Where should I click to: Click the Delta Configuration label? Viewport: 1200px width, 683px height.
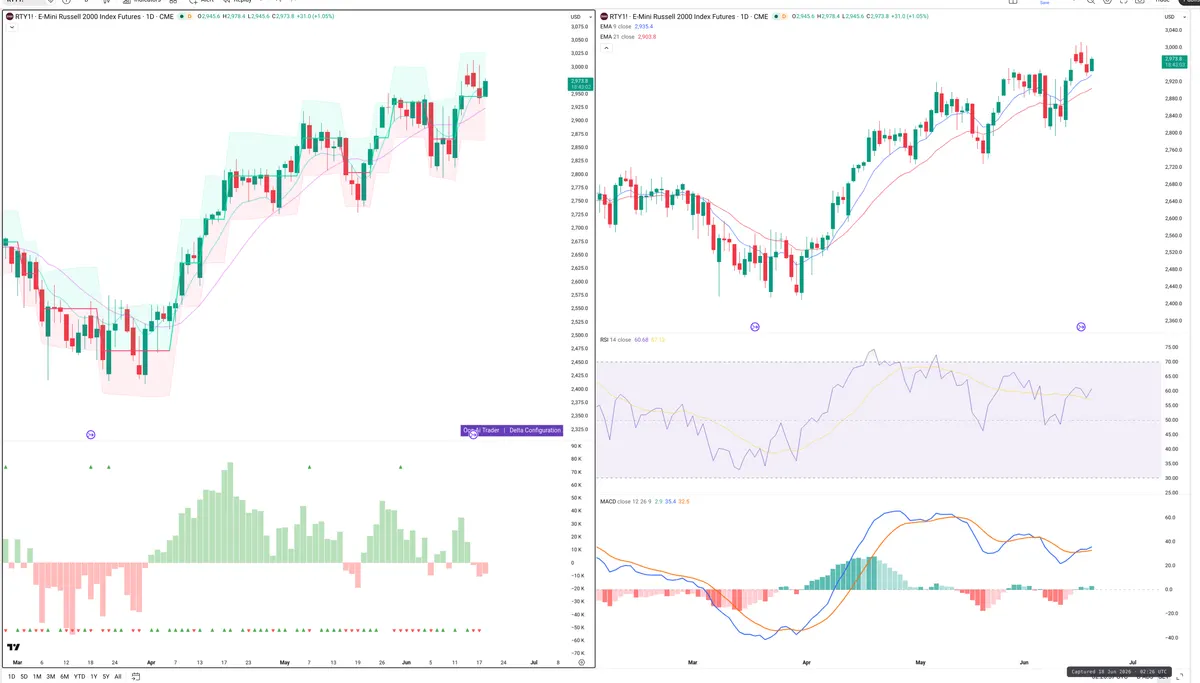(535, 430)
